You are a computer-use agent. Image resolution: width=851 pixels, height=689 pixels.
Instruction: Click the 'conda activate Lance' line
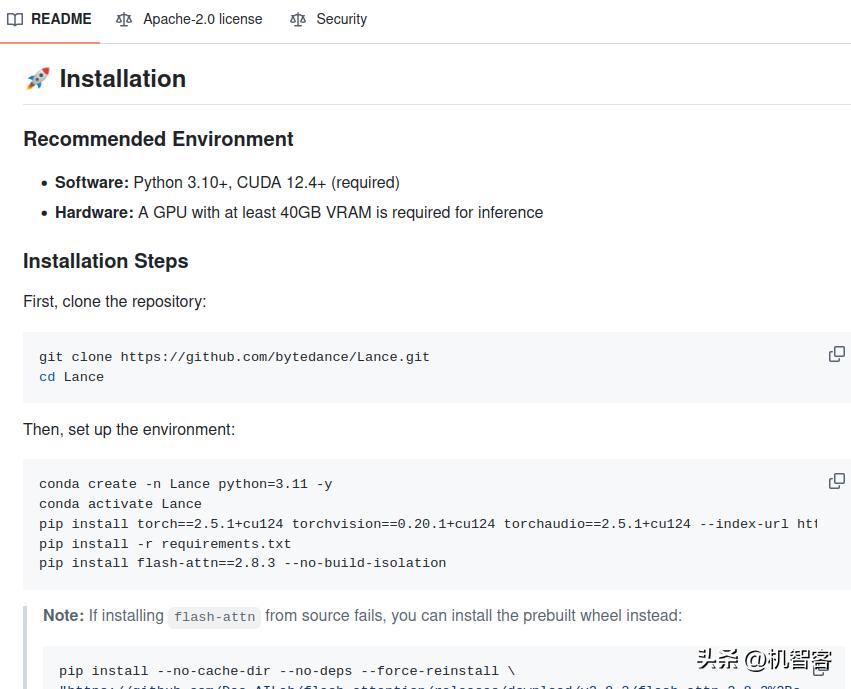click(x=120, y=504)
